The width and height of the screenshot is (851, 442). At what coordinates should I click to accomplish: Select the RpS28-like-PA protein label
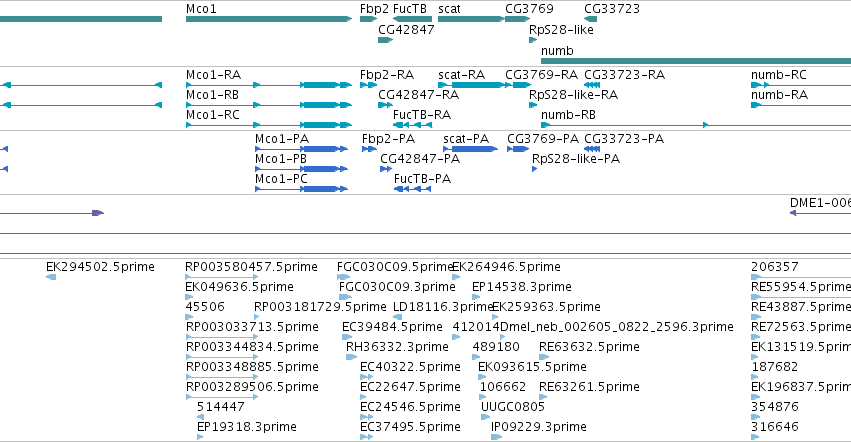click(576, 159)
